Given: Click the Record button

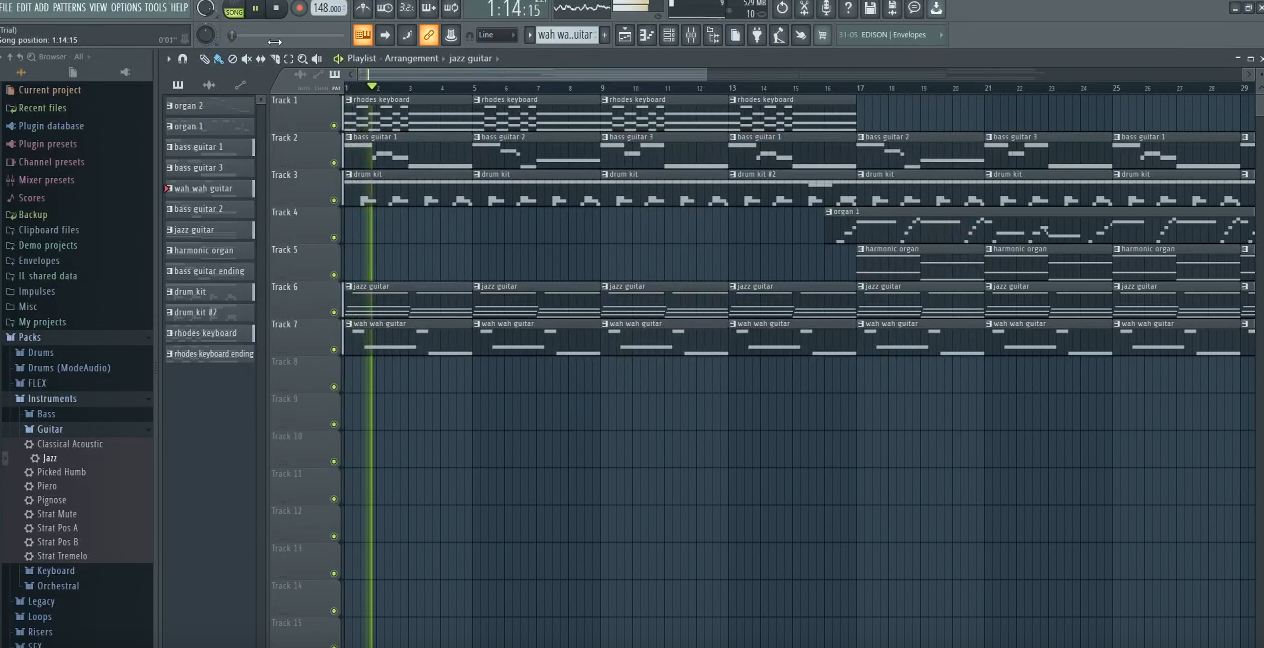Looking at the screenshot, I should click(299, 9).
